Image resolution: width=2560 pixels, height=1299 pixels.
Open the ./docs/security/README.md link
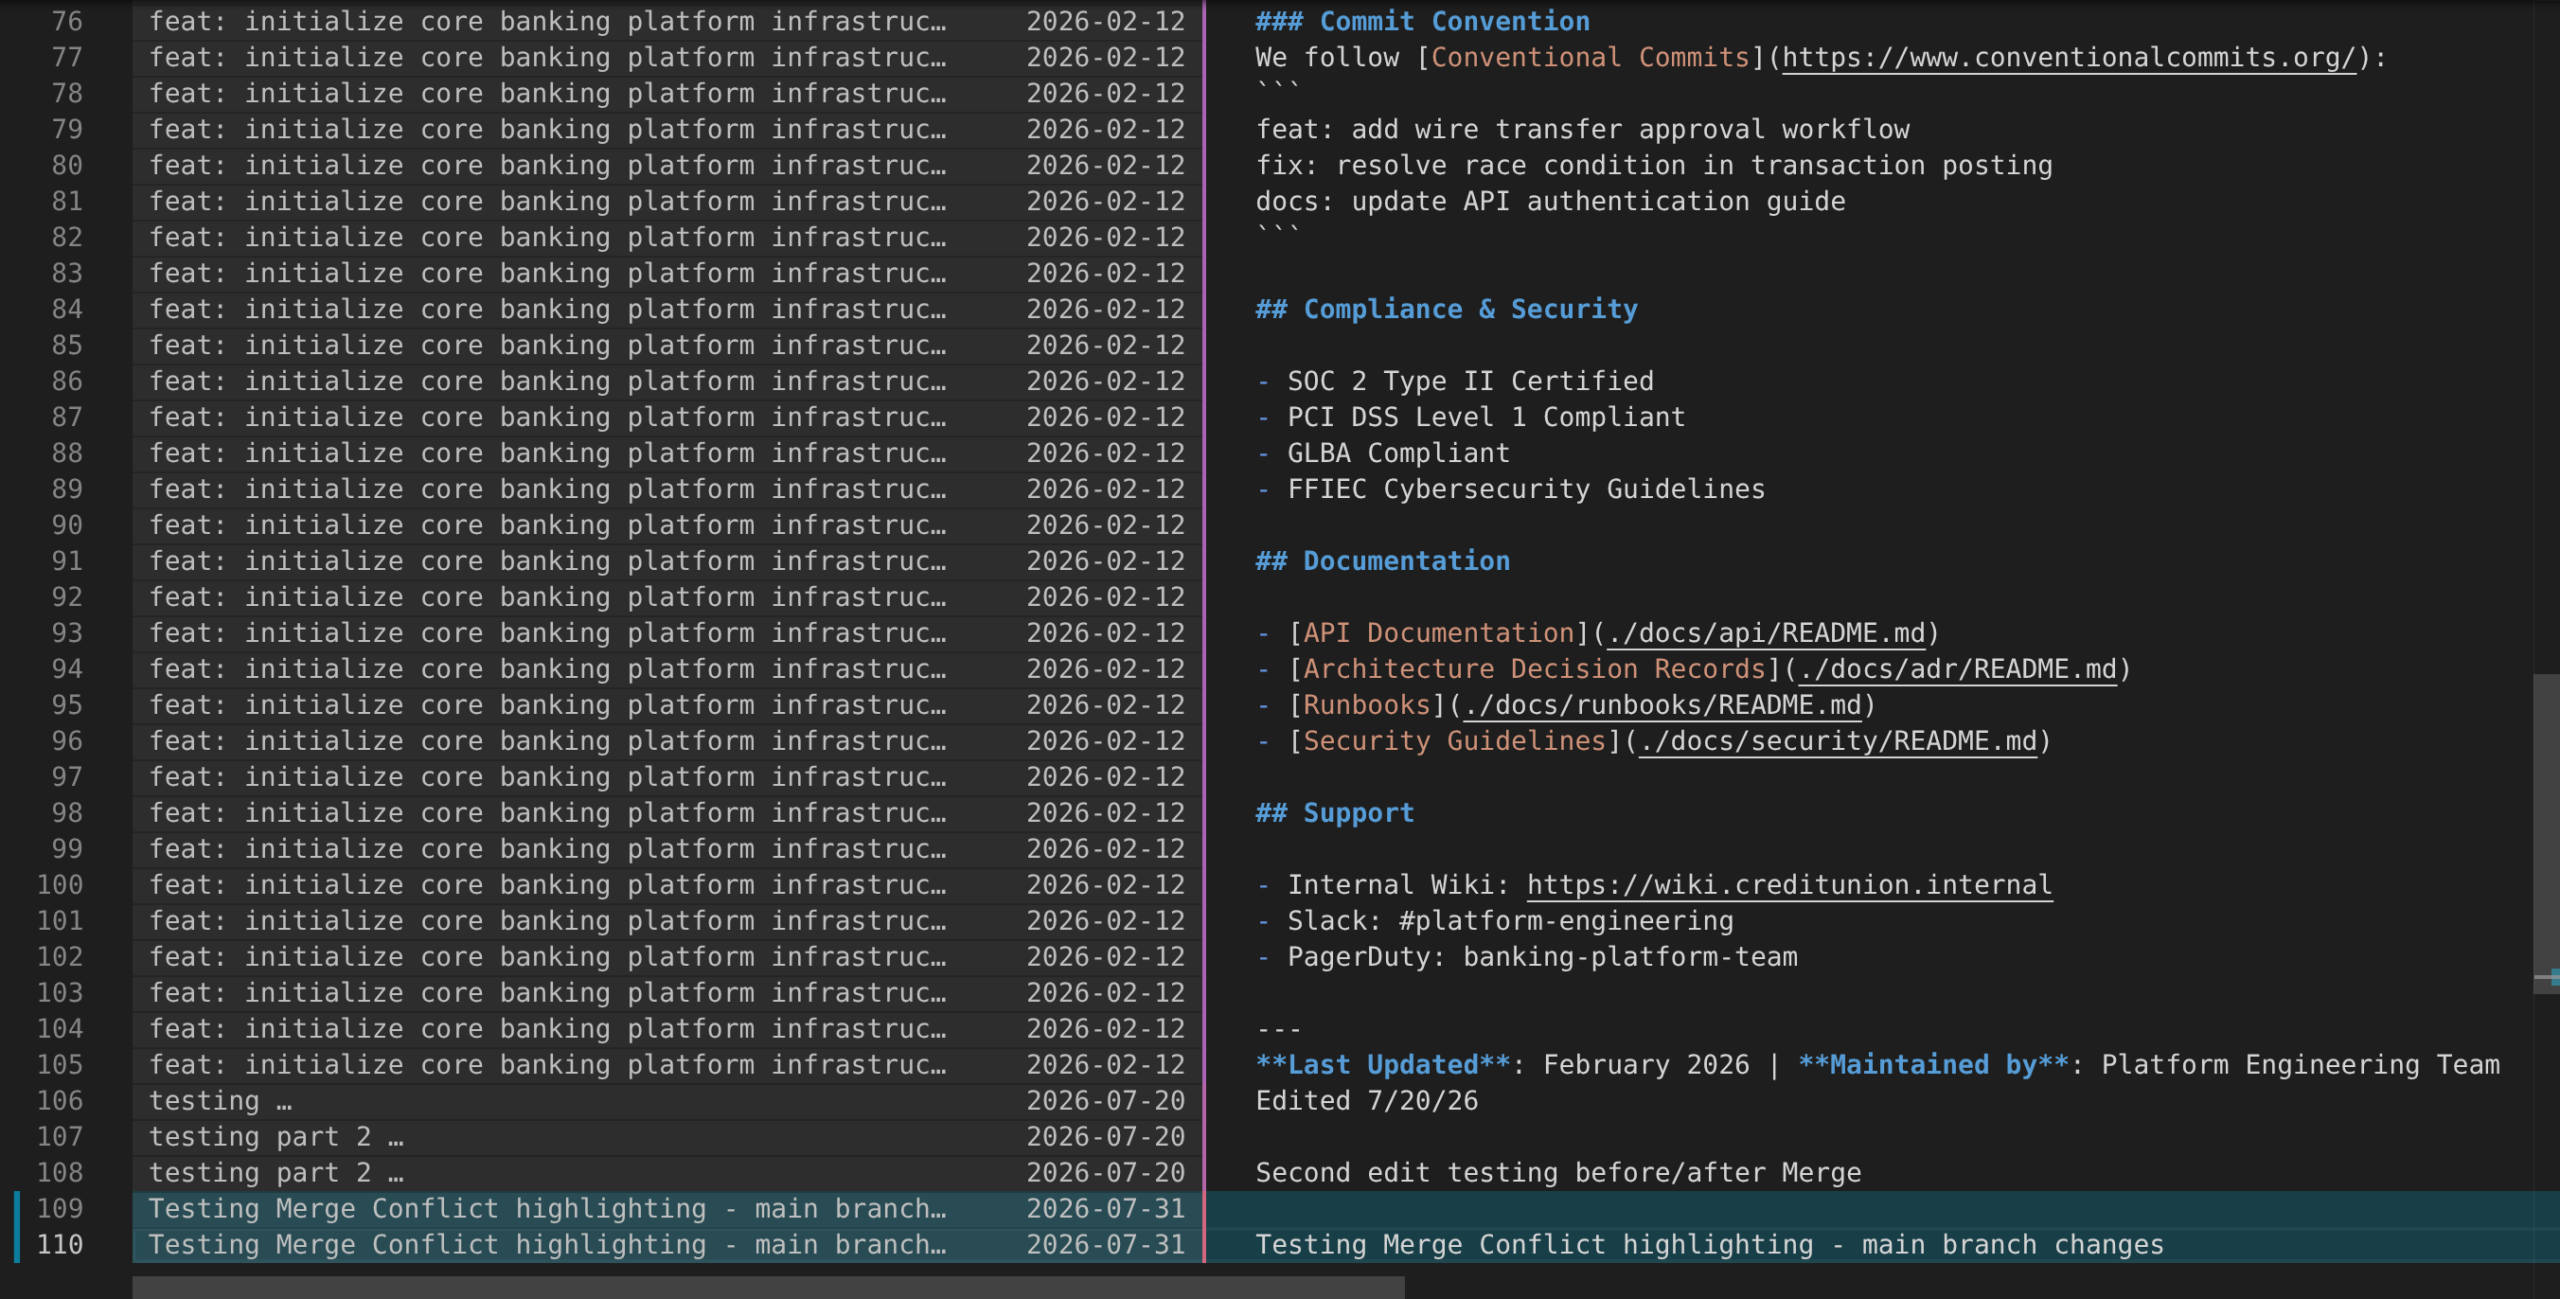pyautogui.click(x=1838, y=742)
